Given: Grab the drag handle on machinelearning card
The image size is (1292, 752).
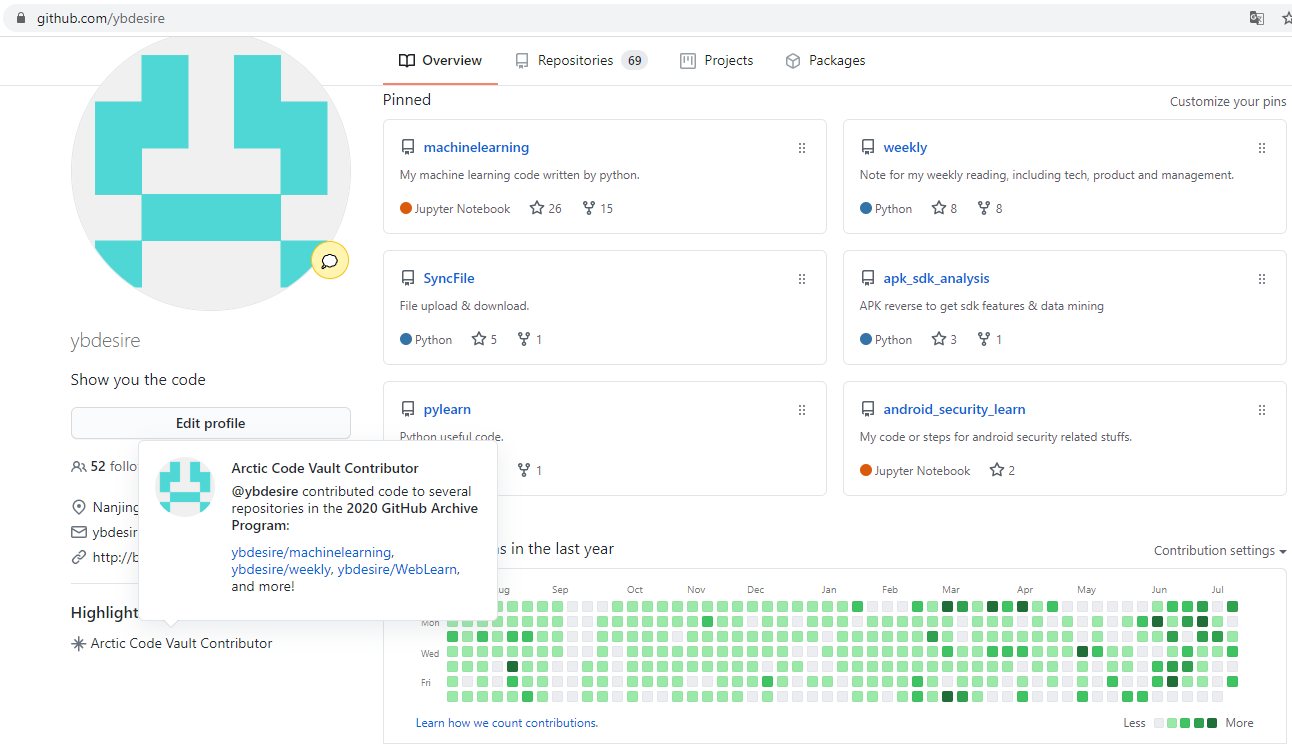Looking at the screenshot, I should pos(802,148).
